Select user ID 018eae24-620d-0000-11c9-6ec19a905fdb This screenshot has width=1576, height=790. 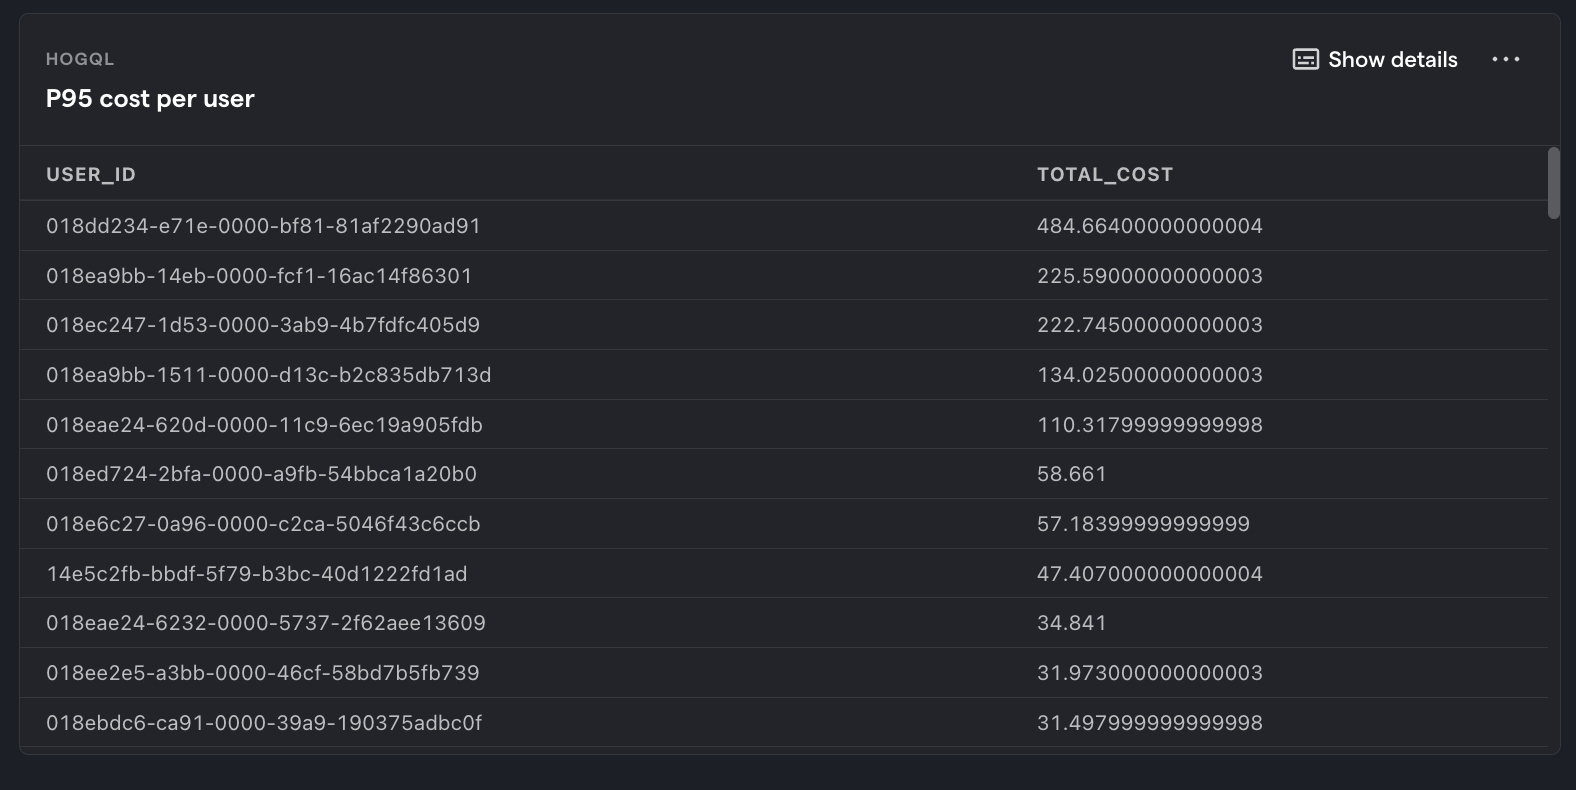click(x=264, y=425)
